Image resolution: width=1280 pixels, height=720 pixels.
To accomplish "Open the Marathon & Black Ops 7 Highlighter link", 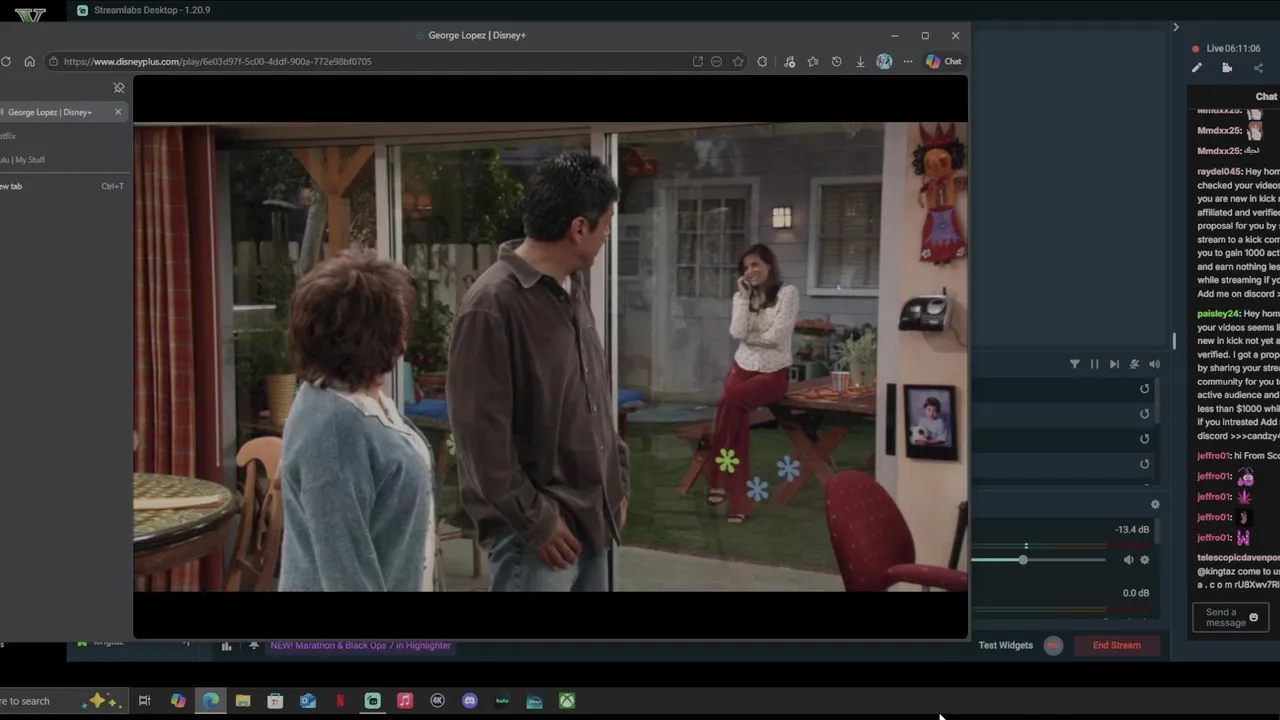I will tap(360, 646).
